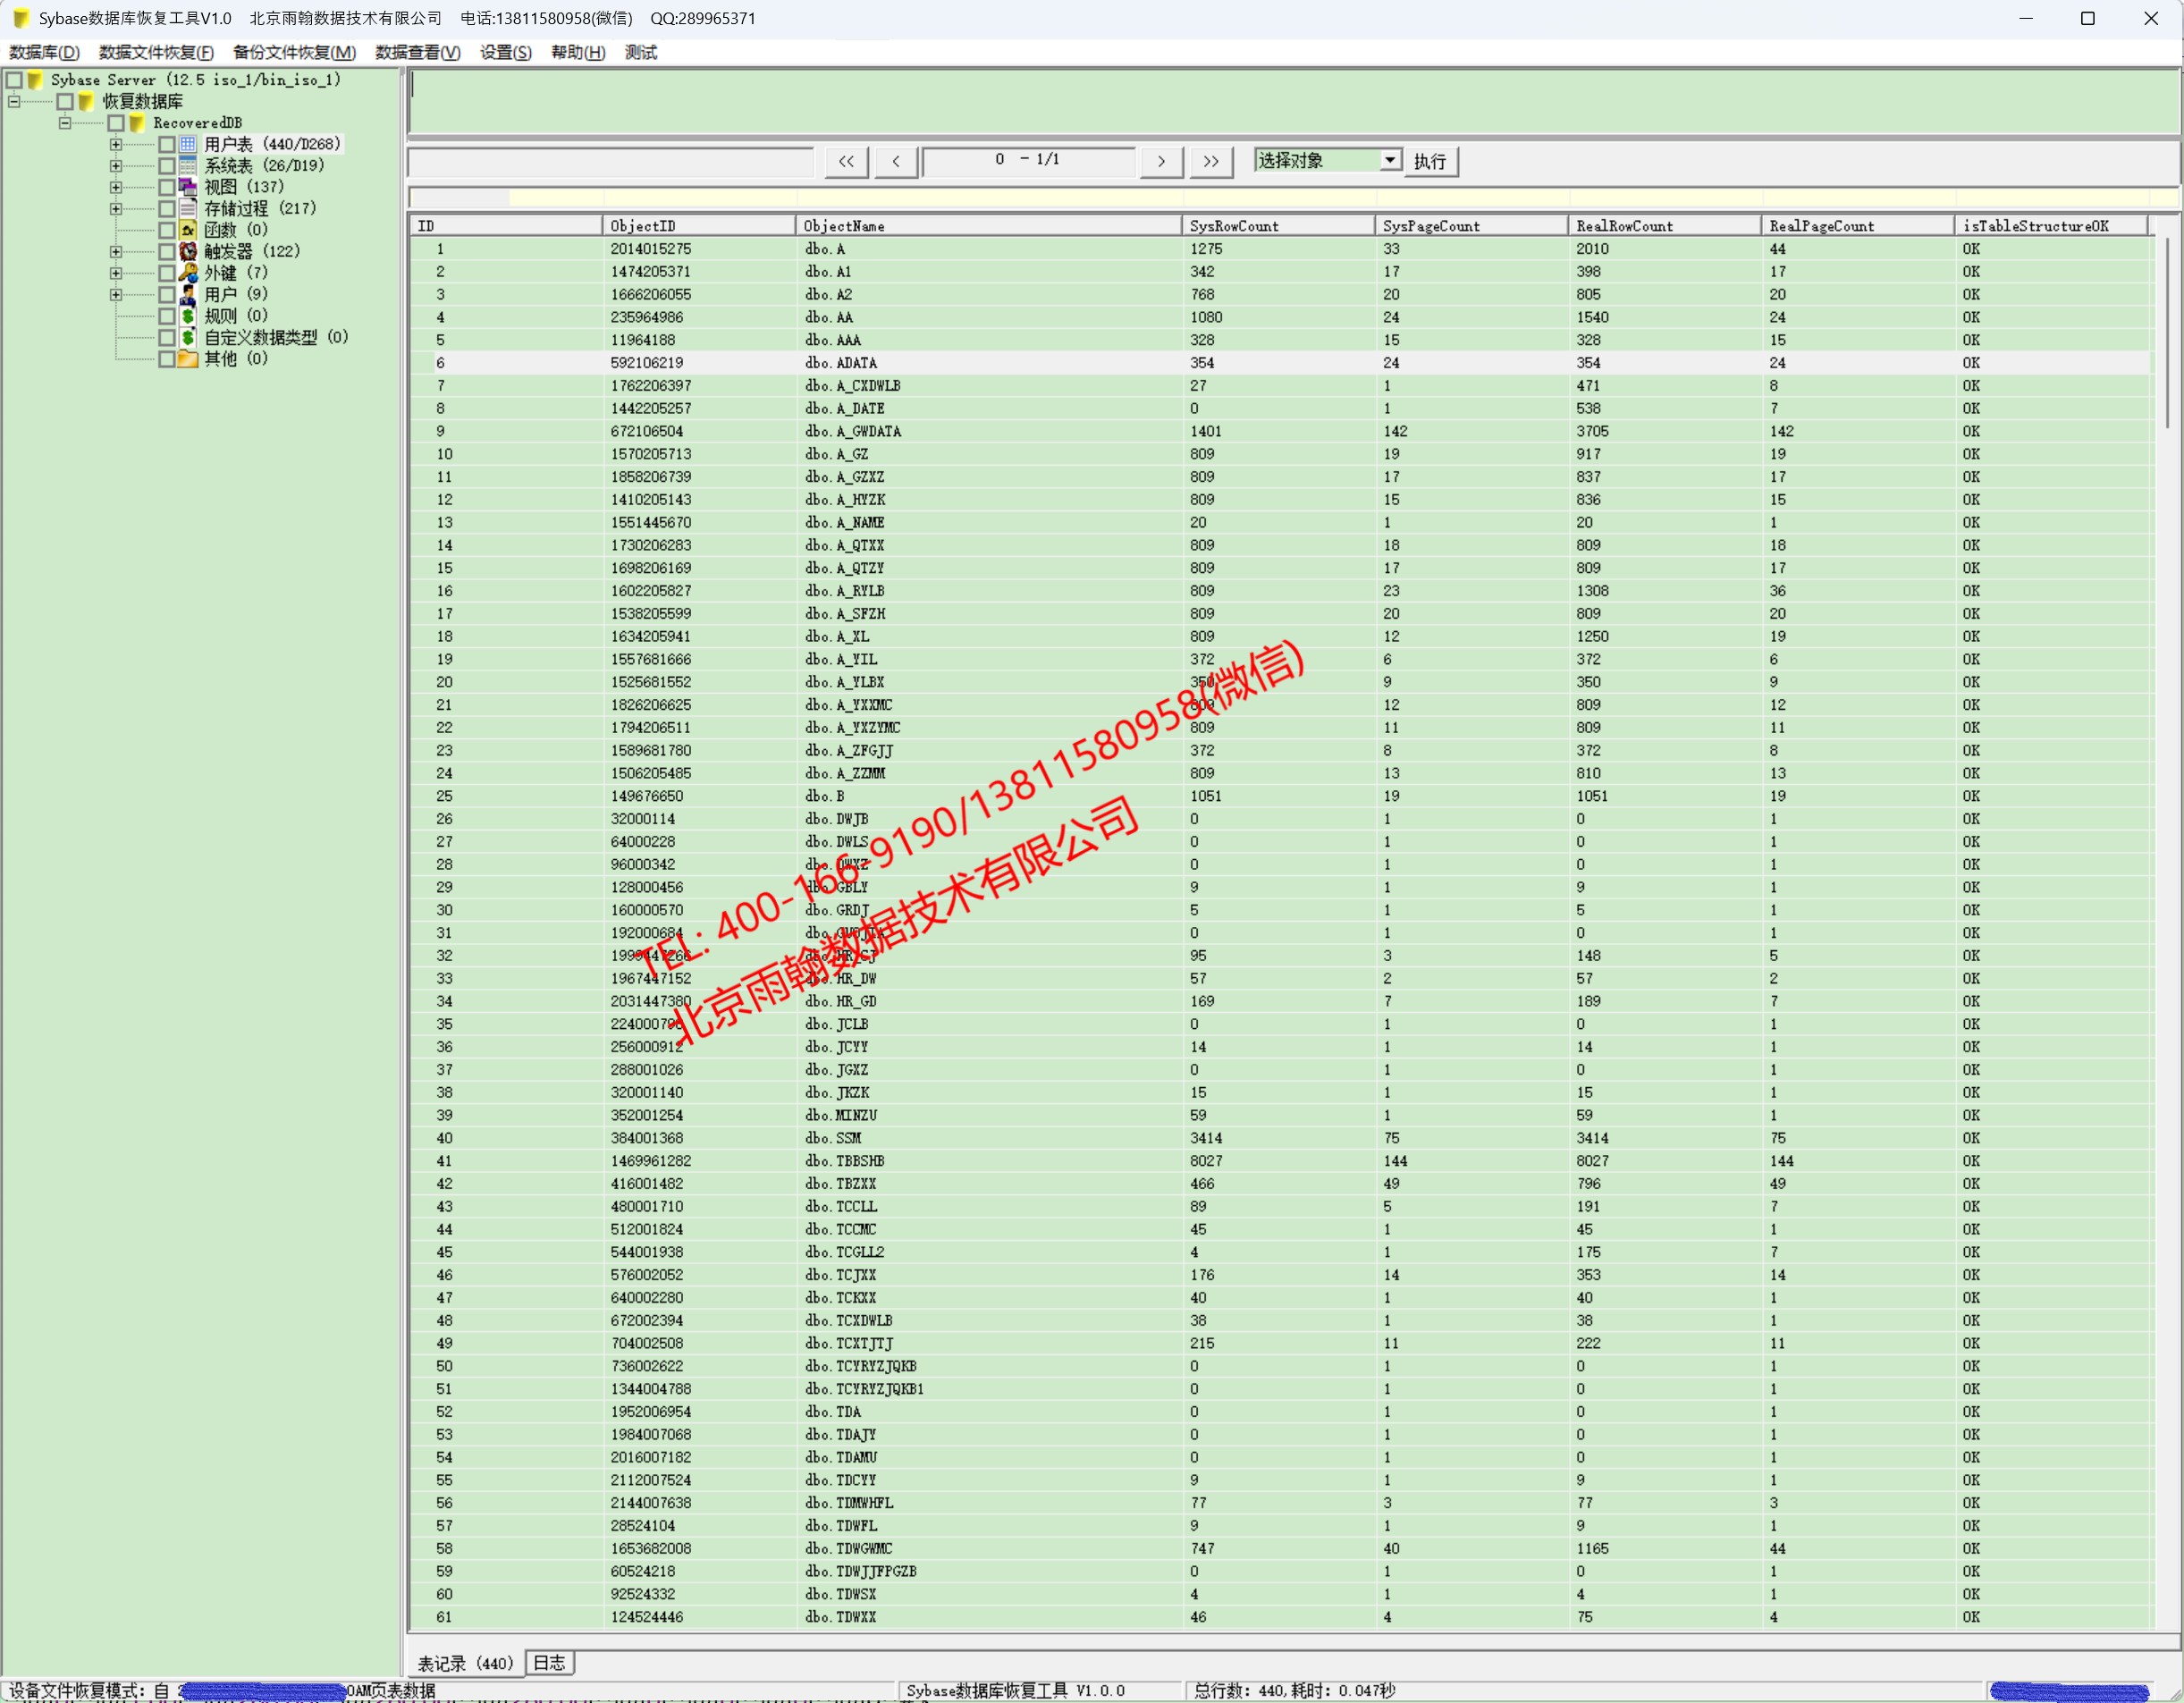Click the 用户表 table icon in tree
The height and width of the screenshot is (1703, 2184).
coord(188,144)
